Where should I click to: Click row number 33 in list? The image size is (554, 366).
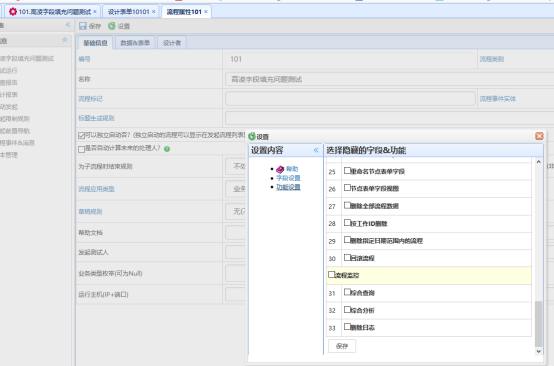click(332, 328)
